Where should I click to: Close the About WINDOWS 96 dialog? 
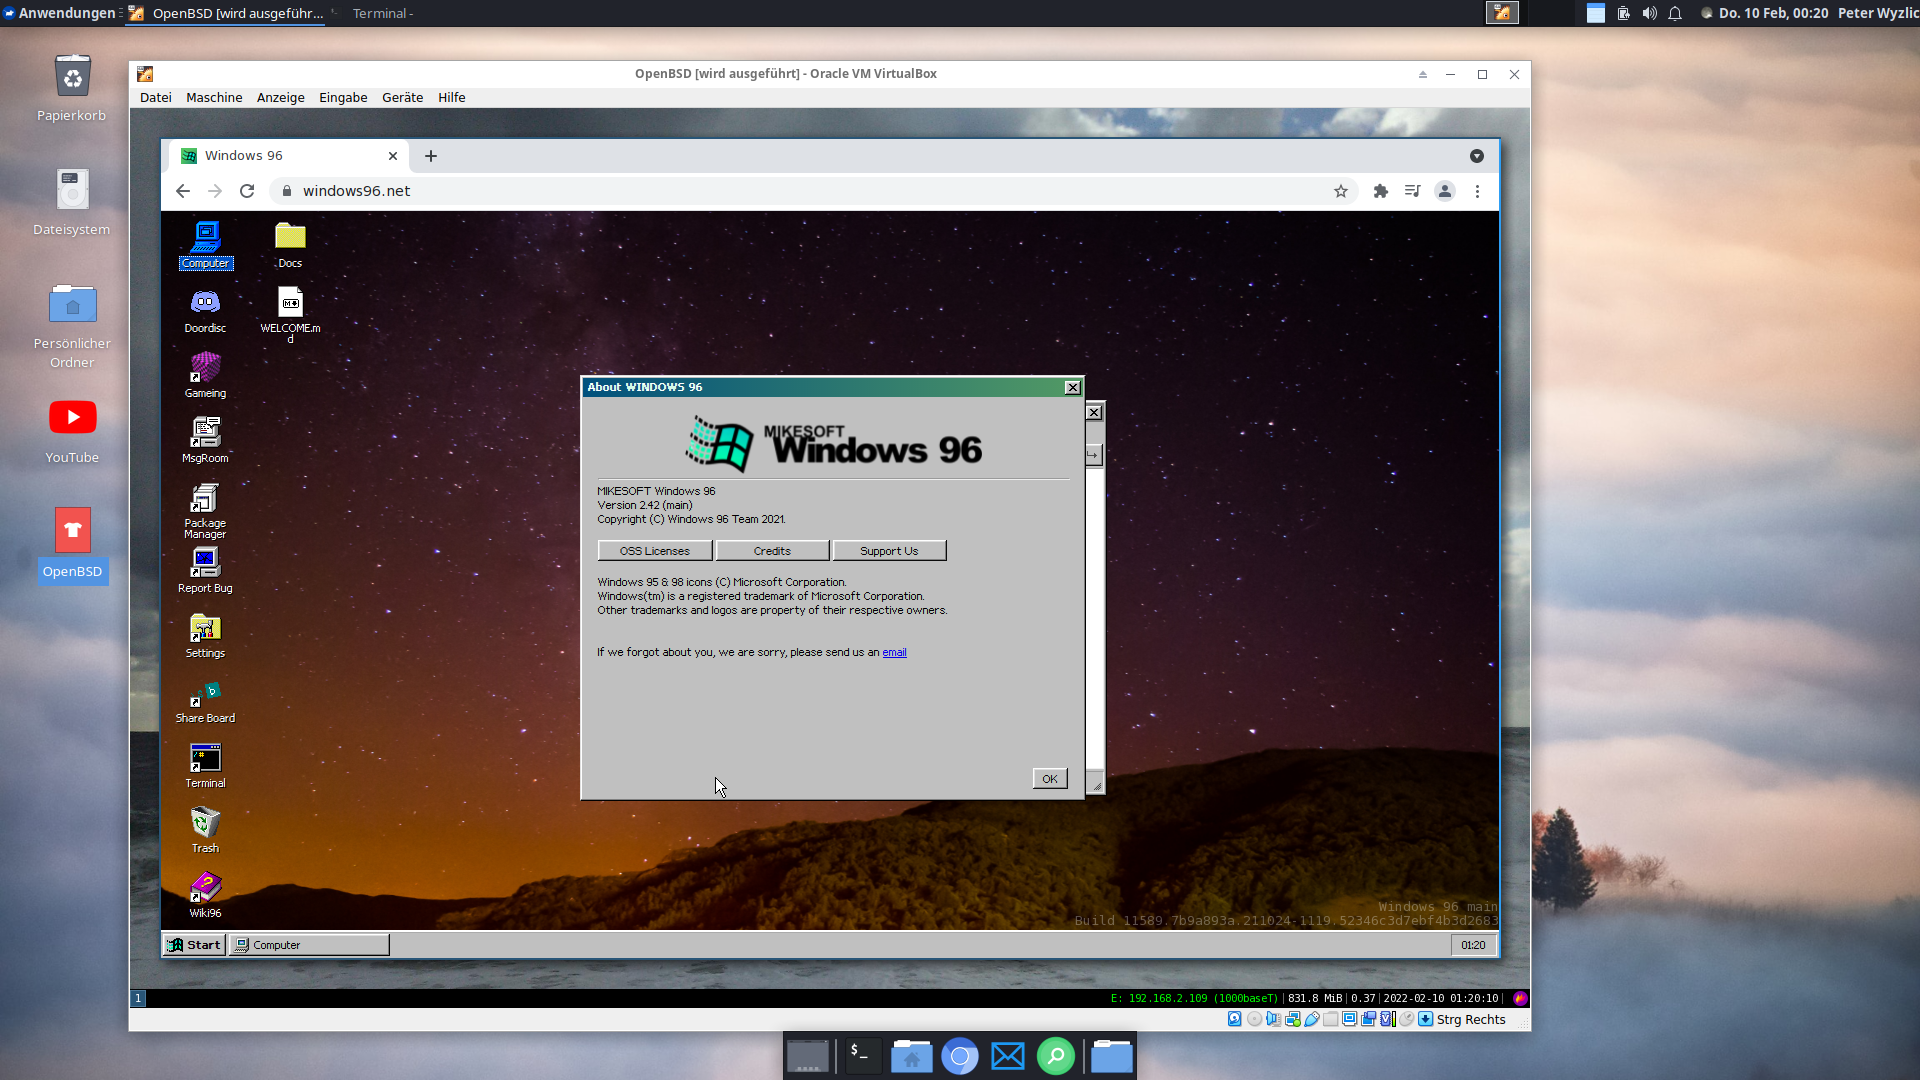[1072, 387]
